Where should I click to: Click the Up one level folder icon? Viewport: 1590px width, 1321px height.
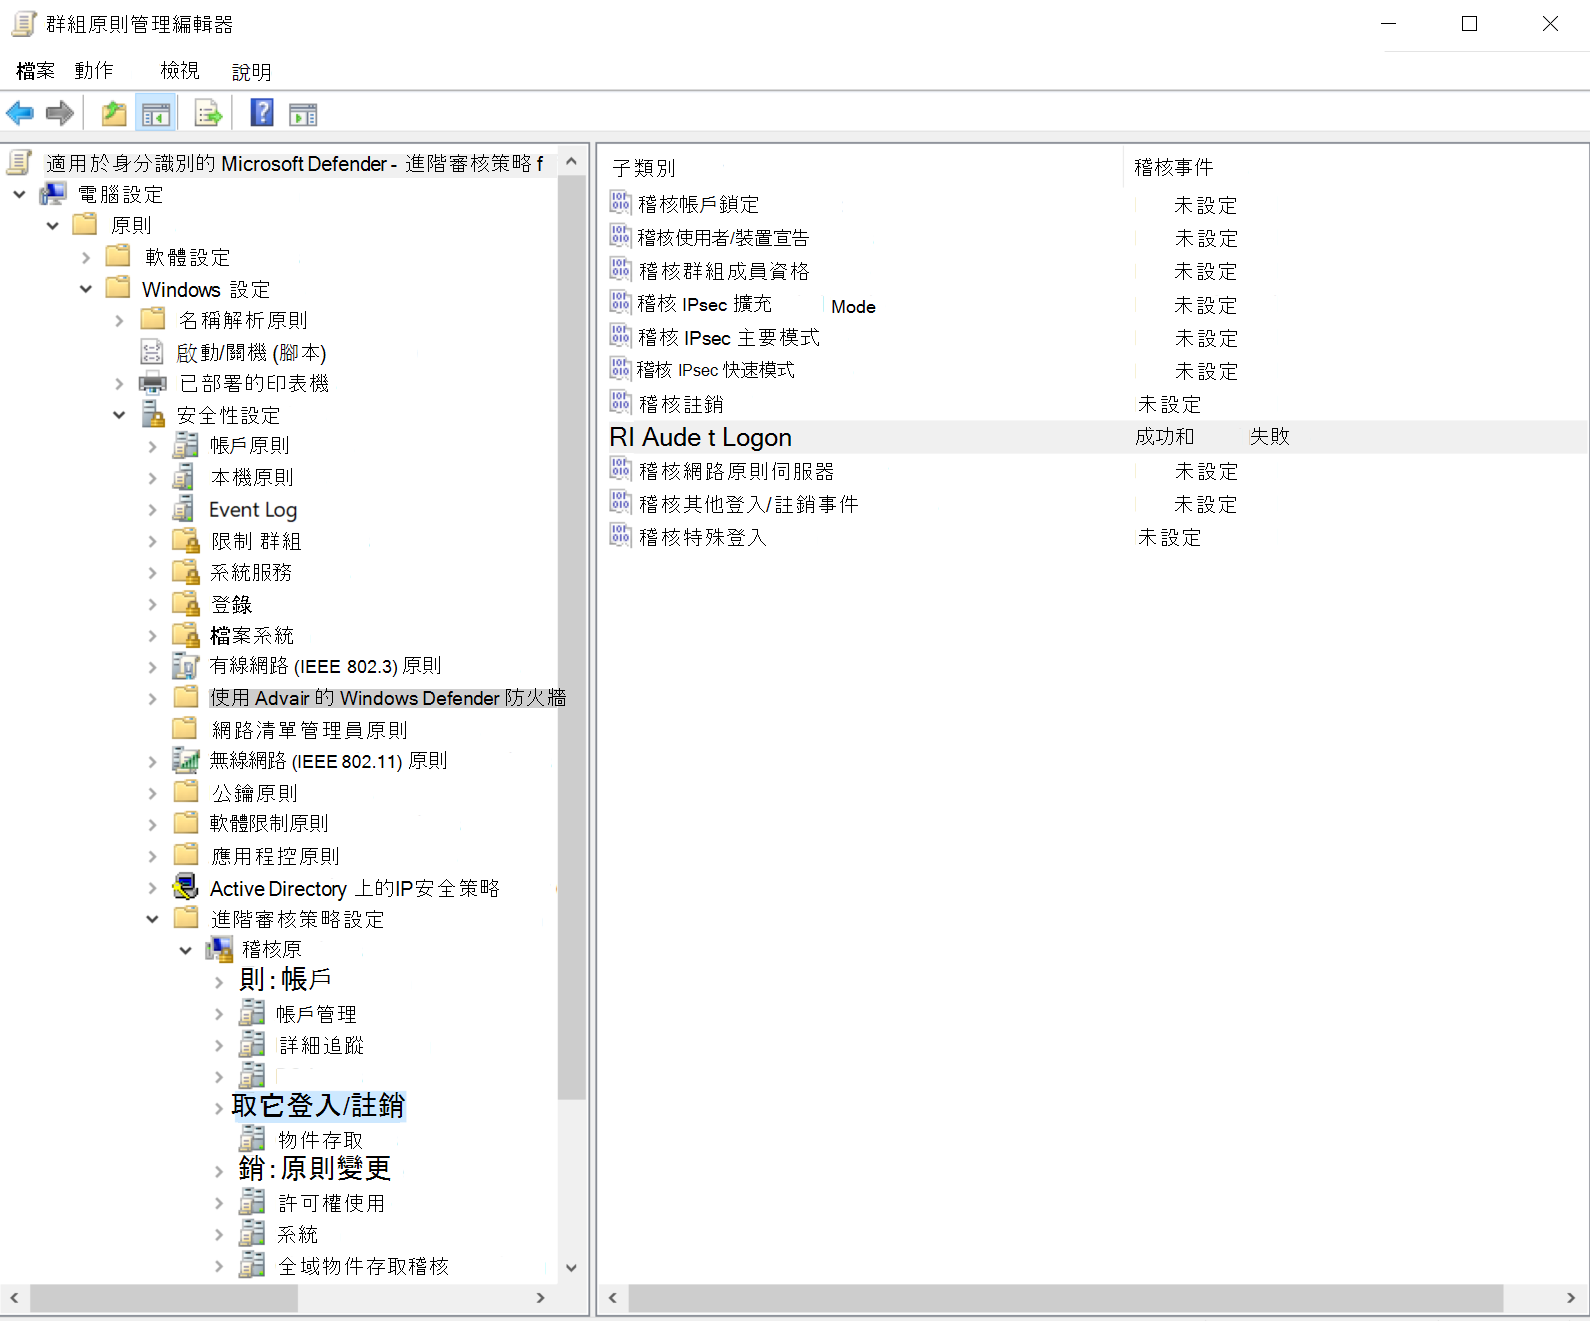(x=114, y=113)
